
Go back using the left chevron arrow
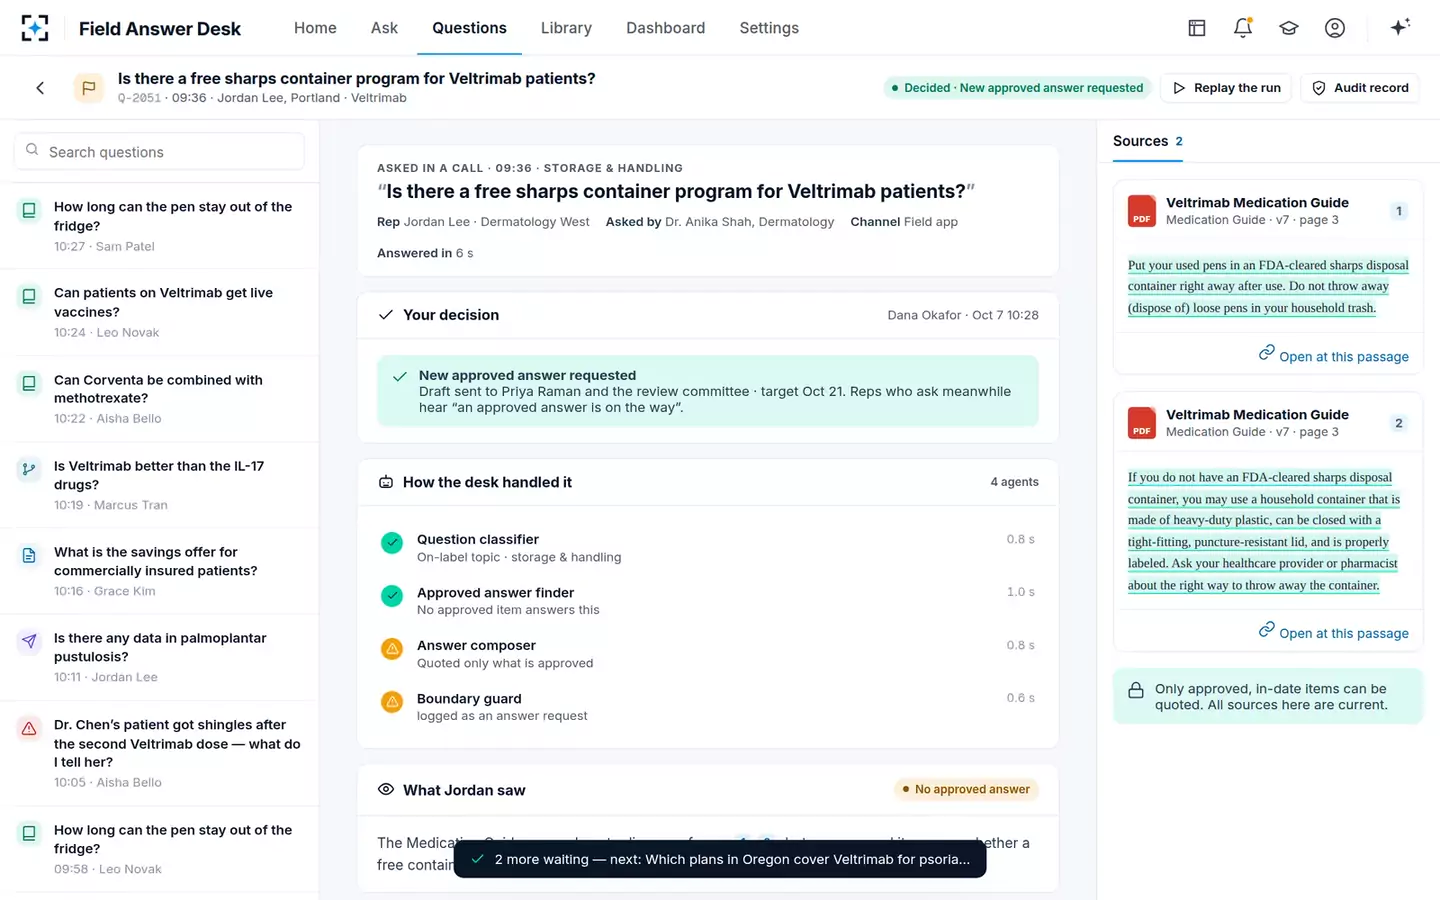tap(40, 88)
